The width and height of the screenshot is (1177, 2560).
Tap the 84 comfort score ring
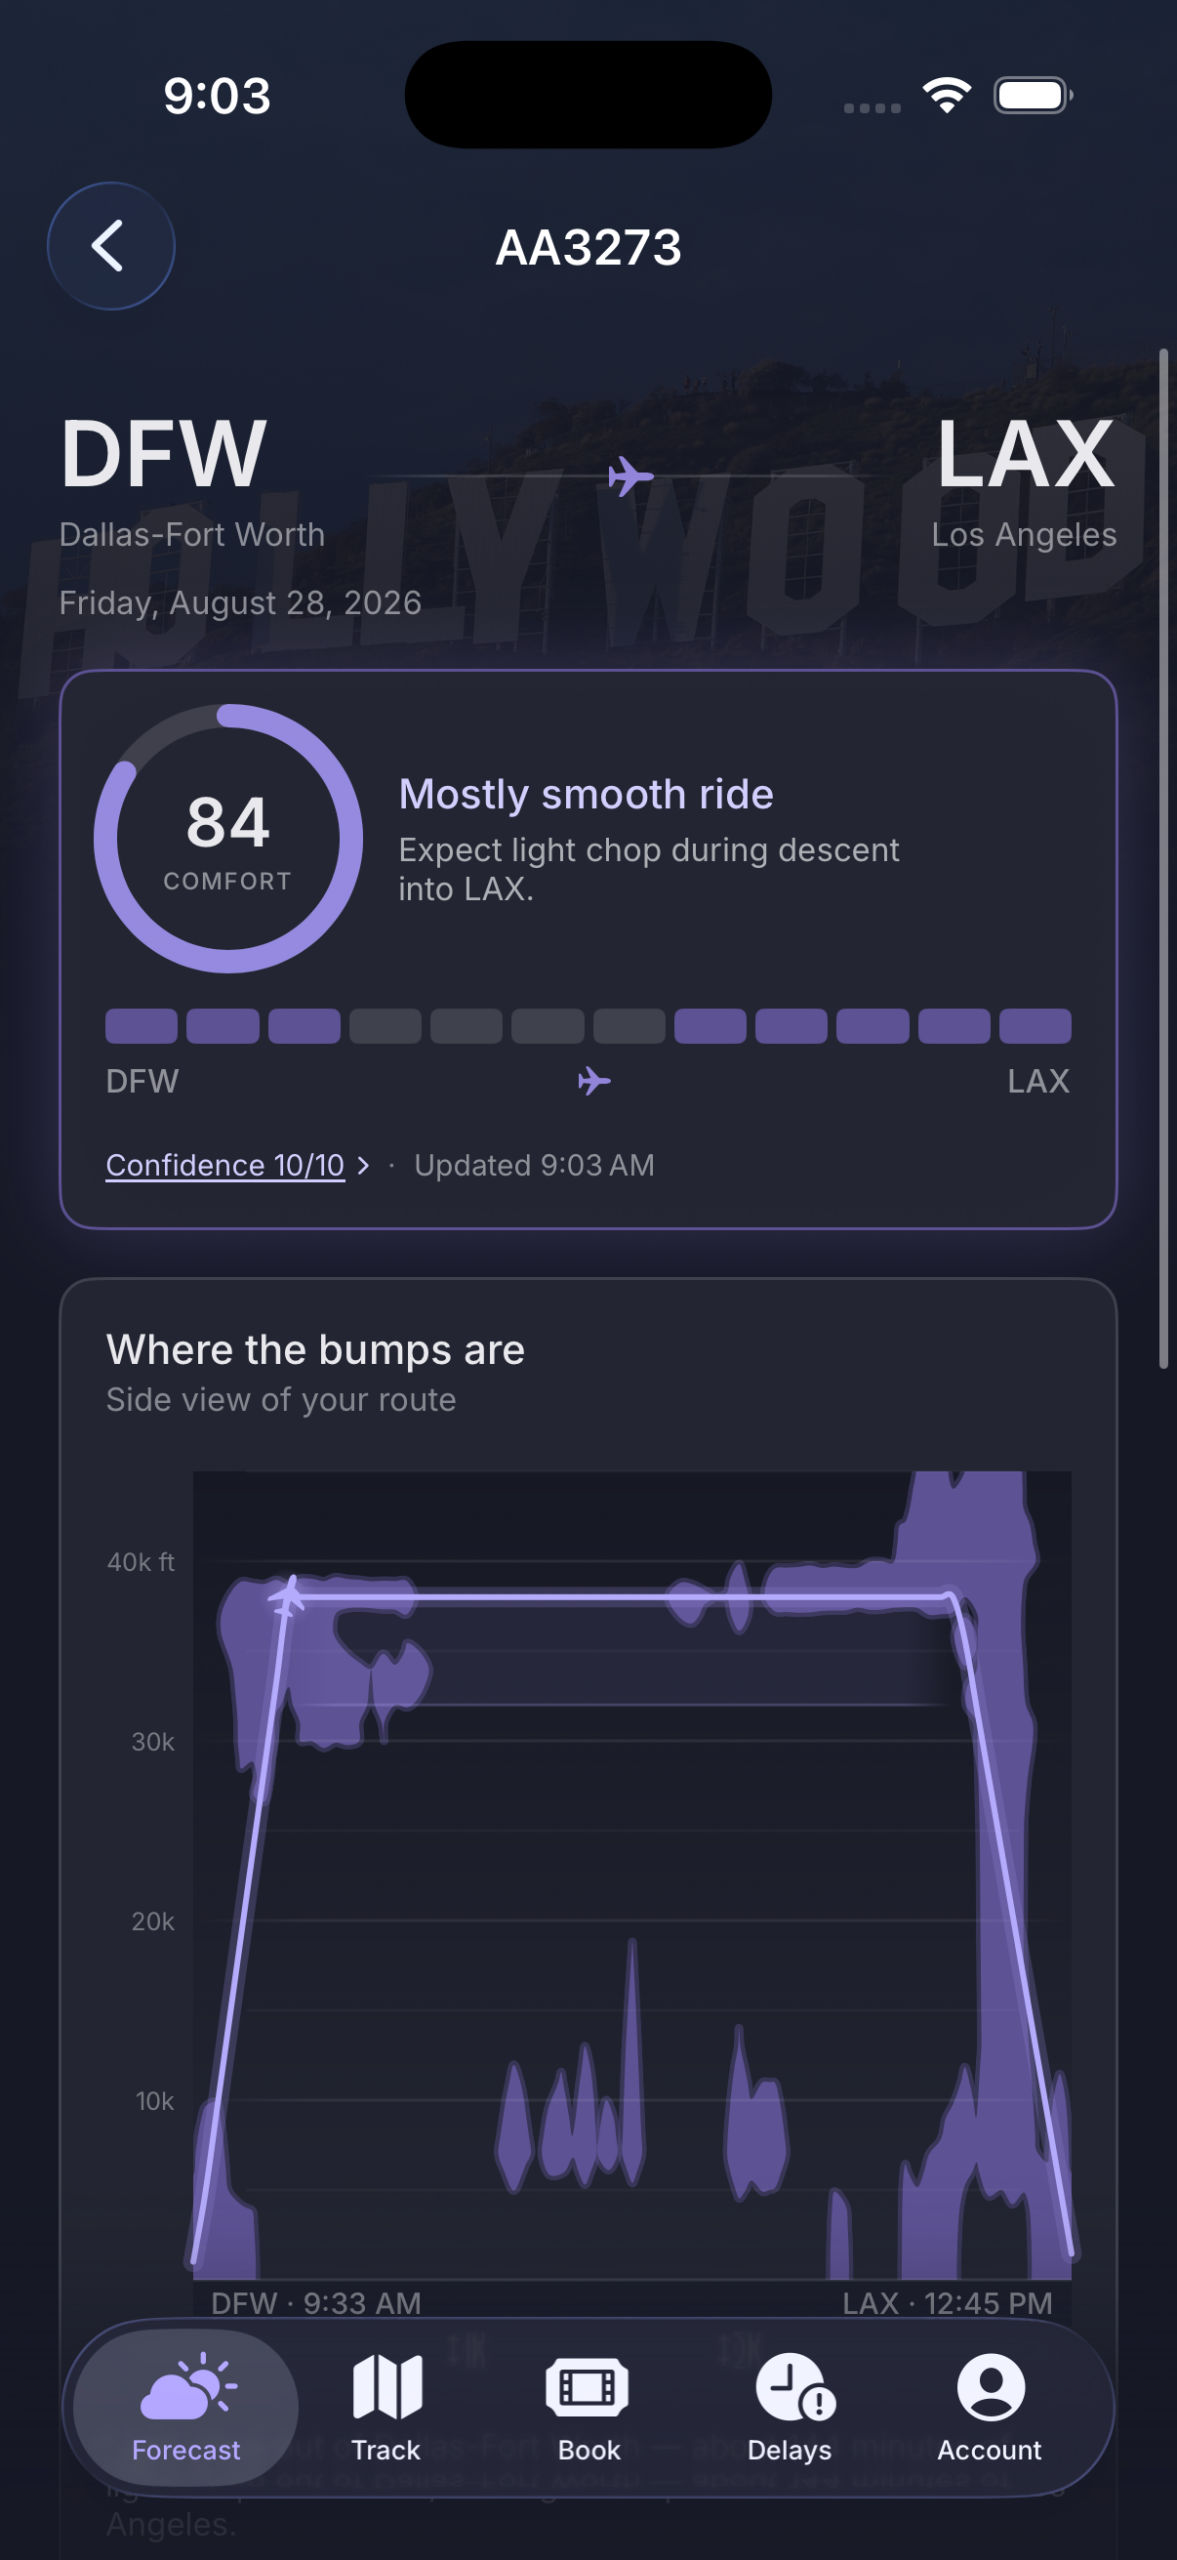pyautogui.click(x=228, y=838)
